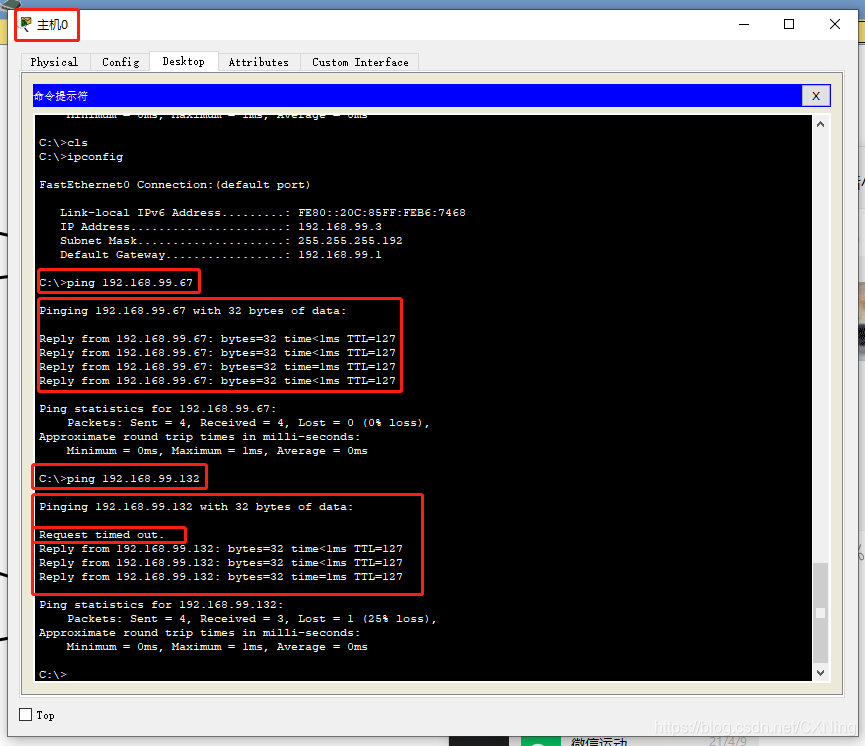Viewport: 865px width, 746px height.
Task: Click the 'C:\>ping 192.168.99.132' command line
Action: [x=119, y=478]
